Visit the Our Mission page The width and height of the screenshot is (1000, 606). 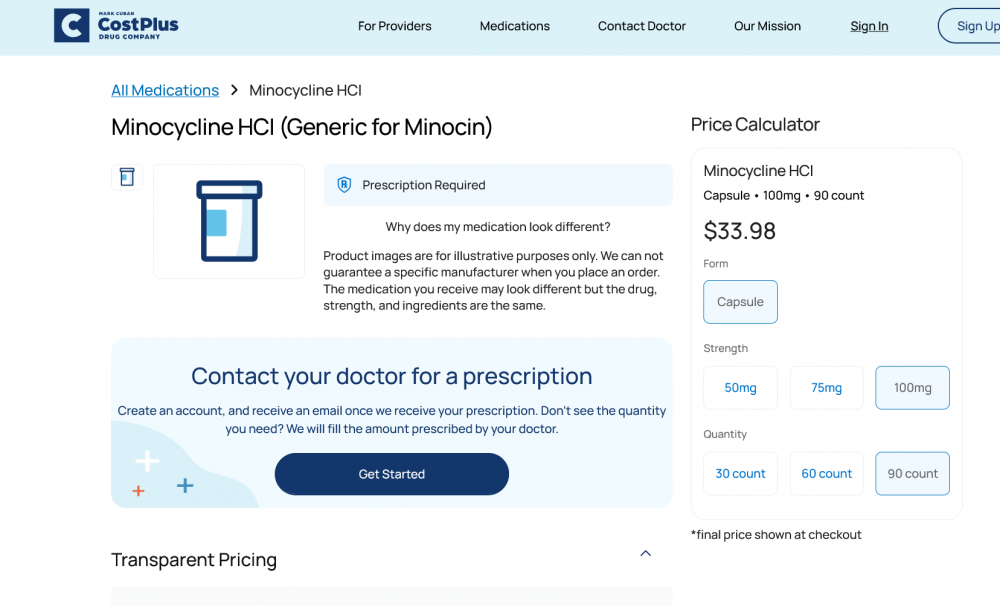(767, 26)
